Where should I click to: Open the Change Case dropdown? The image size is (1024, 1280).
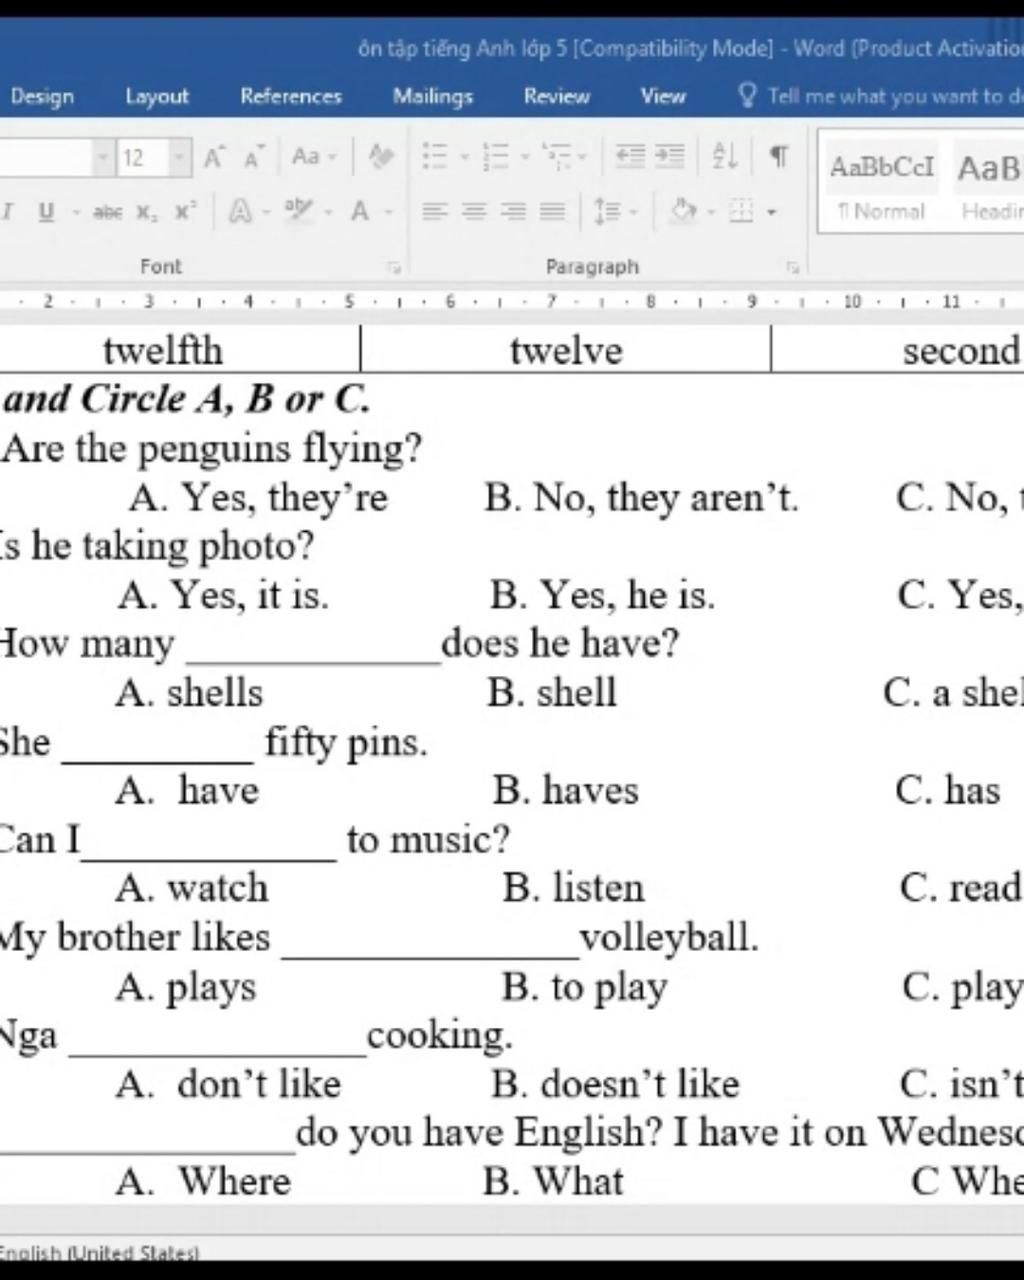pyautogui.click(x=313, y=157)
